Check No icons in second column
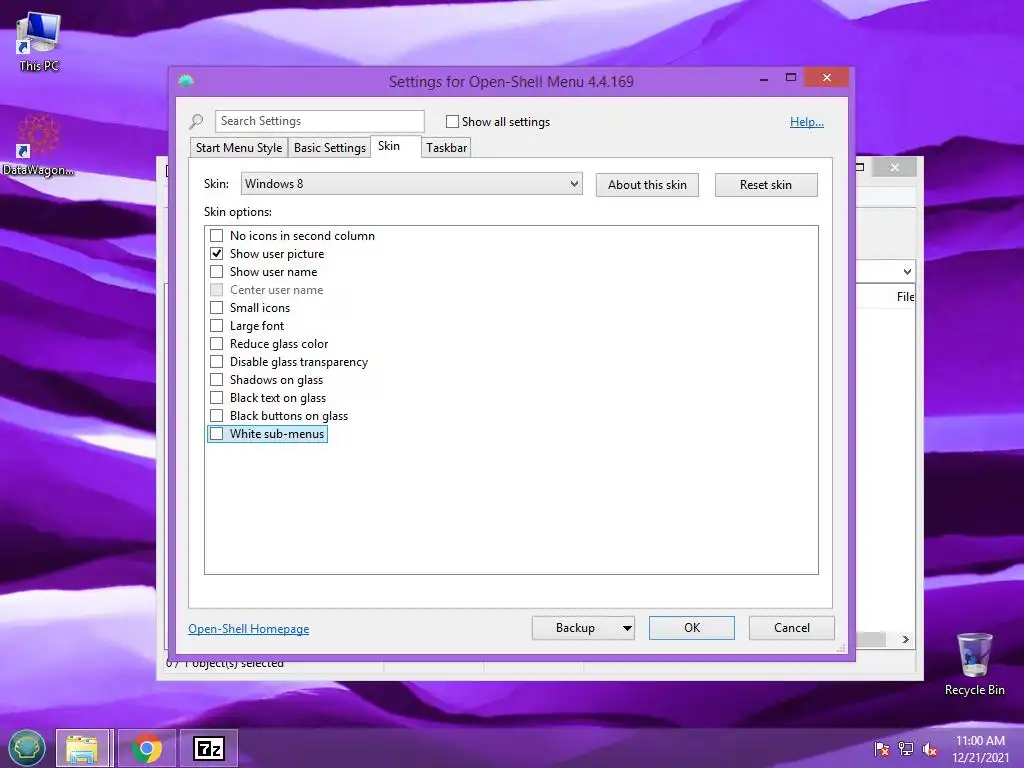Viewport: 1024px width, 768px height. (217, 236)
